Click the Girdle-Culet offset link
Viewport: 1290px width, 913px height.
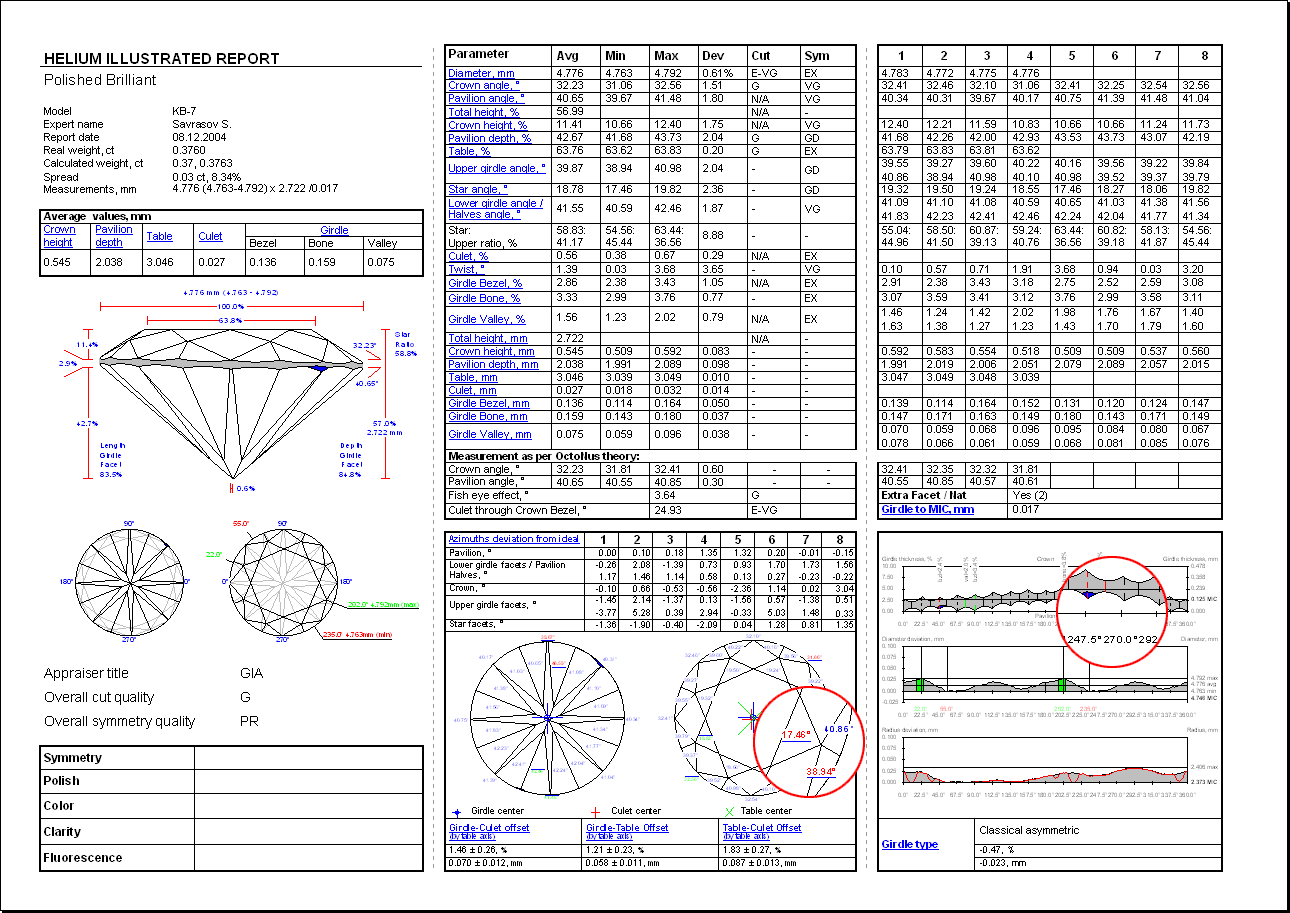489,828
